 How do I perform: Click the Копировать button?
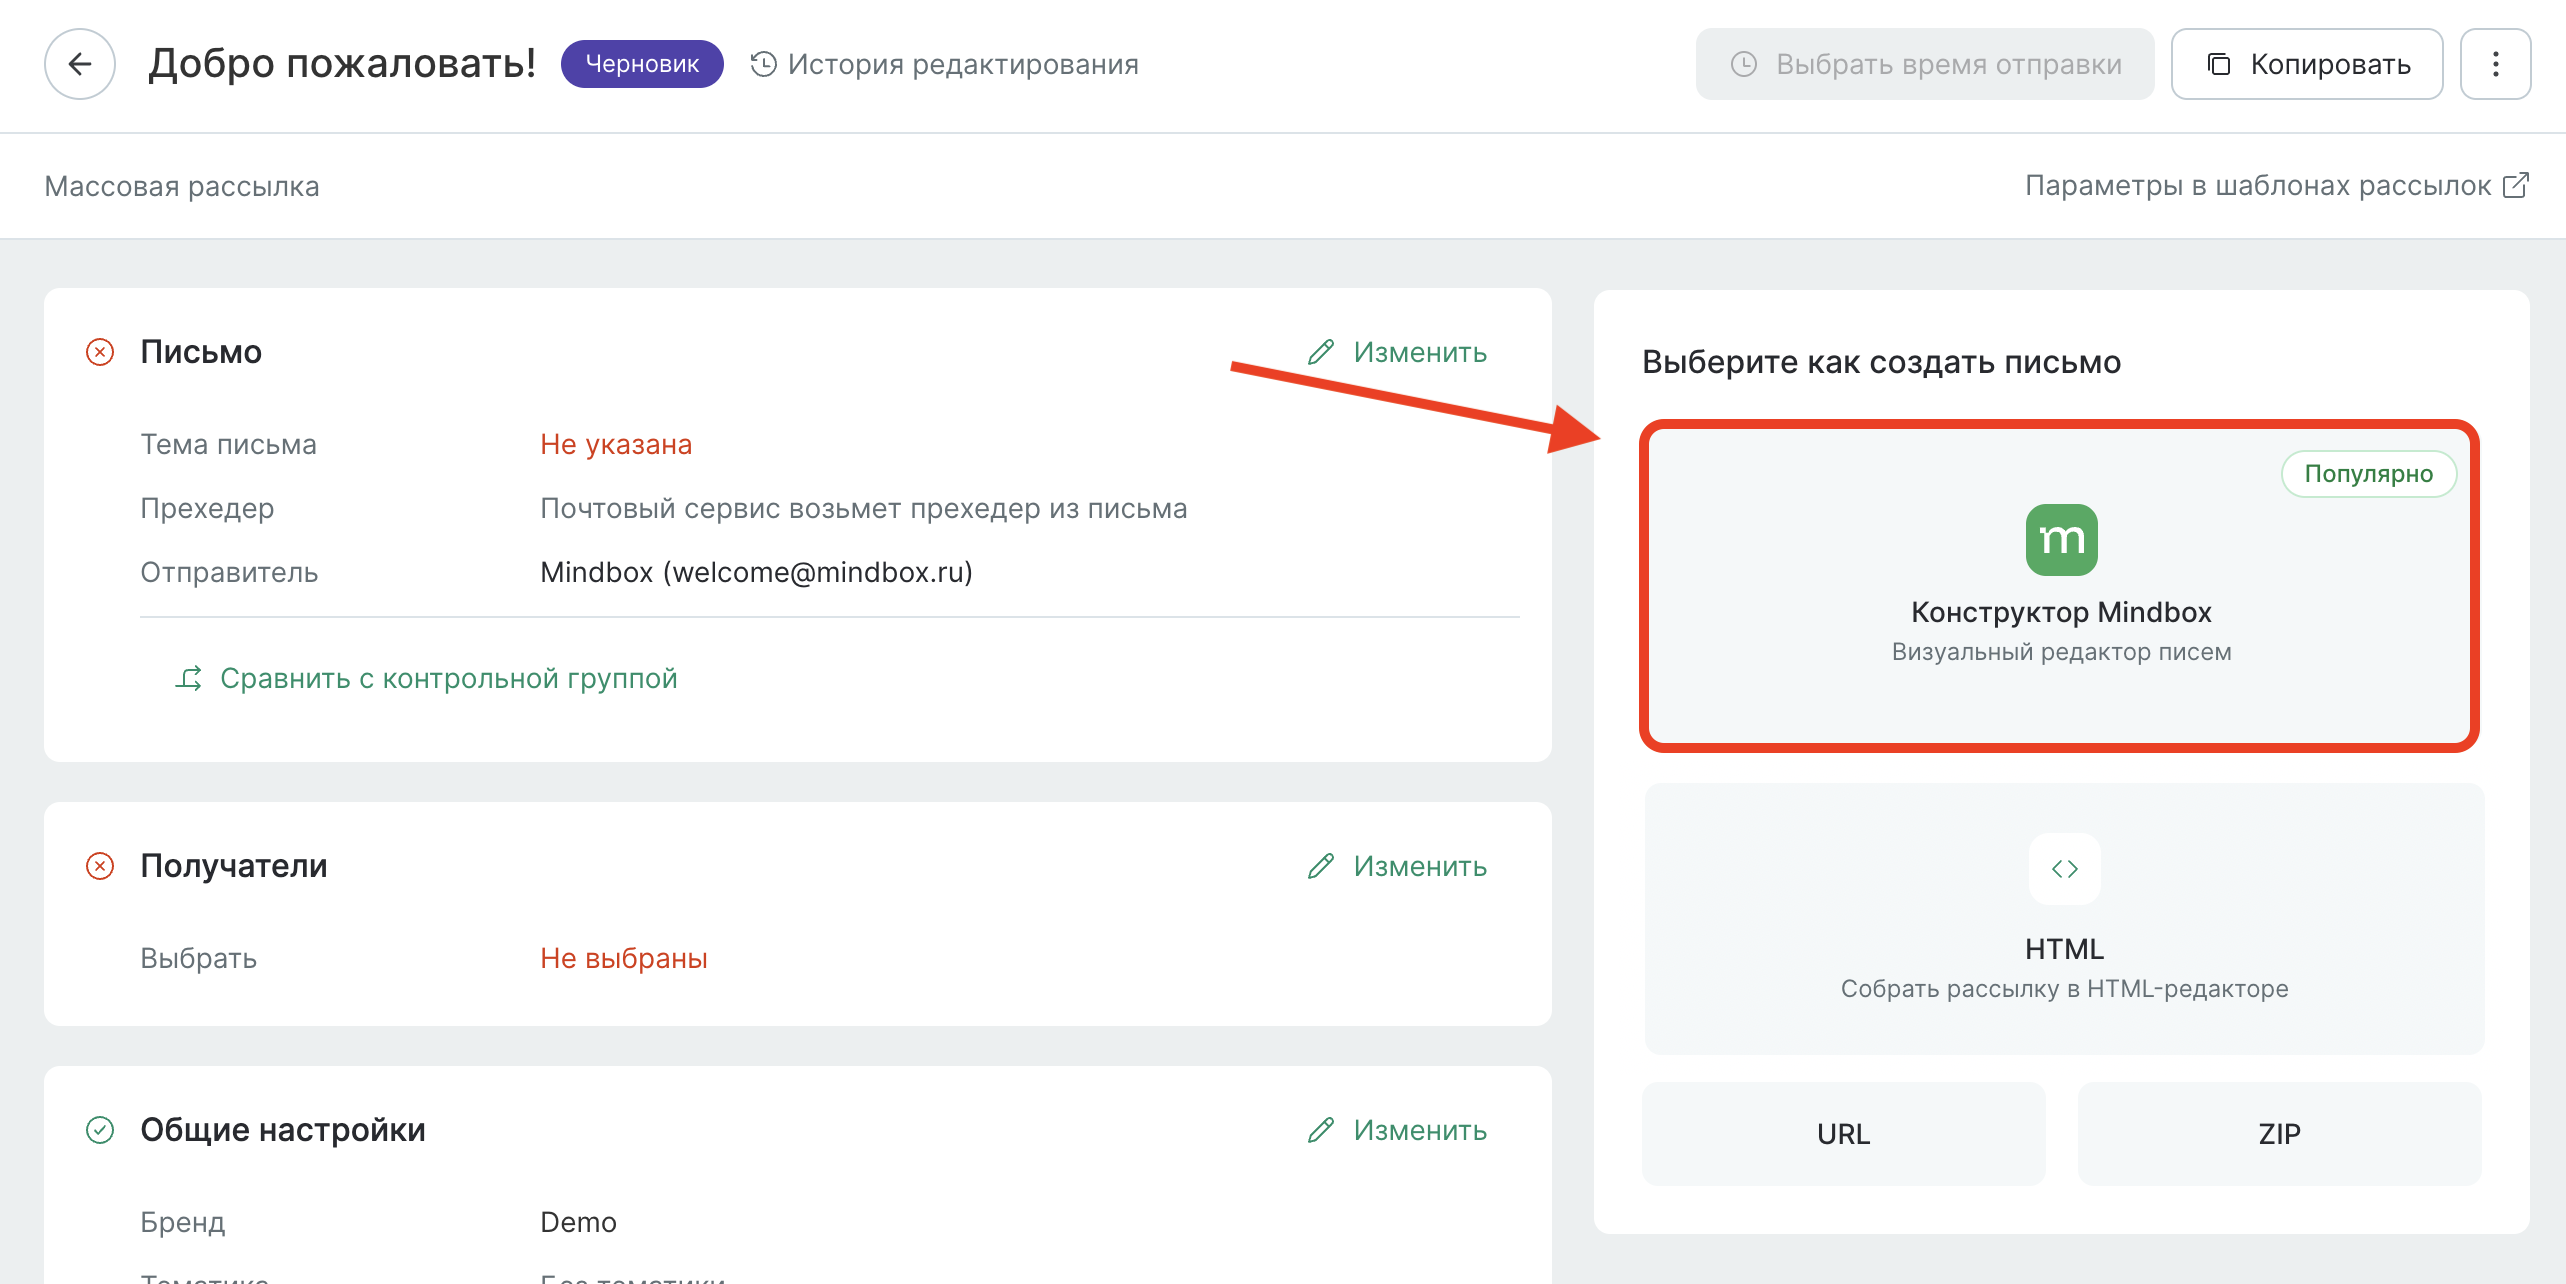2308,64
